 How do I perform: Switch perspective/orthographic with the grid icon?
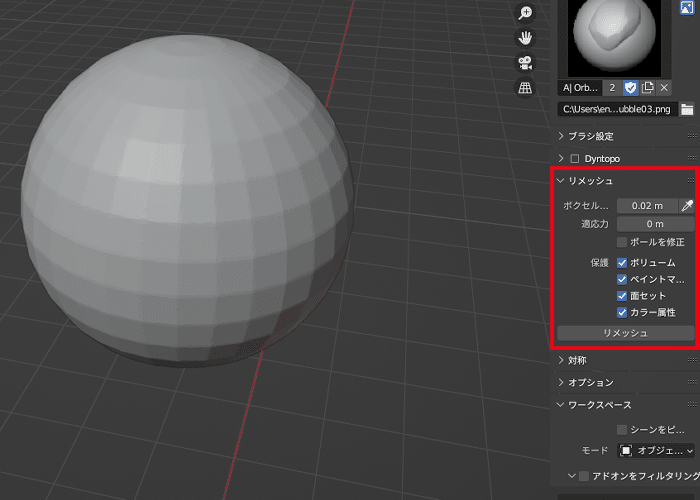click(525, 88)
